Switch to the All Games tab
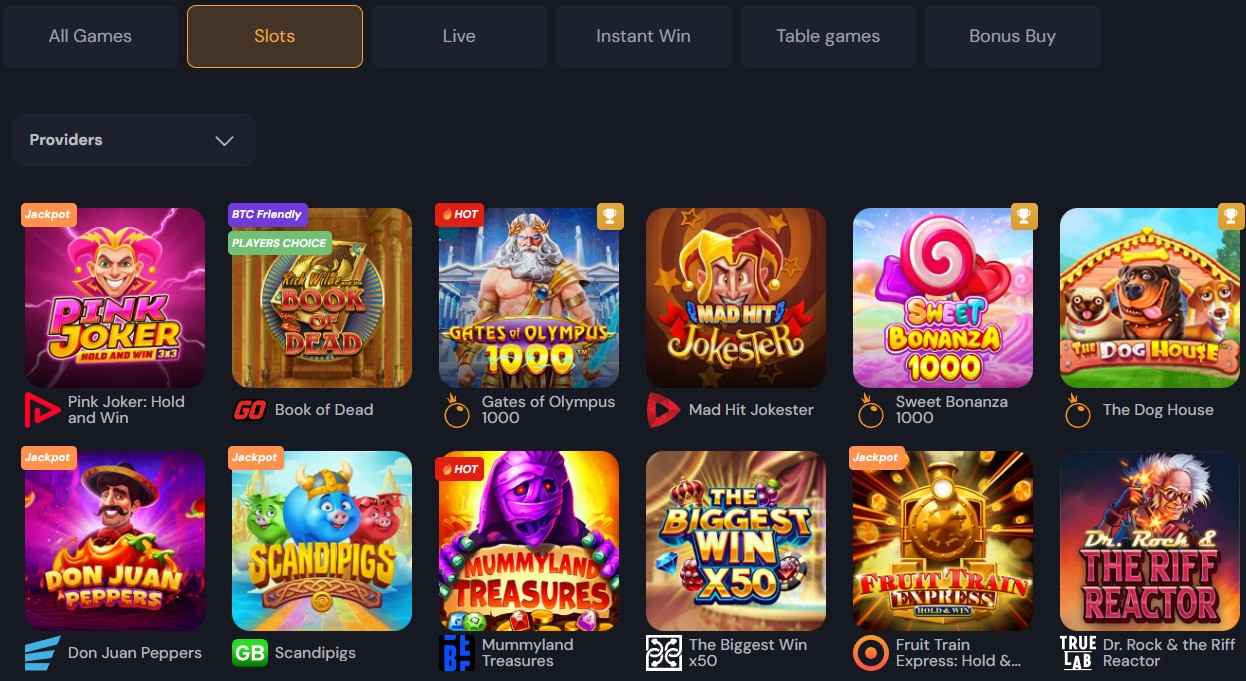Image resolution: width=1246 pixels, height=681 pixels. 90,36
